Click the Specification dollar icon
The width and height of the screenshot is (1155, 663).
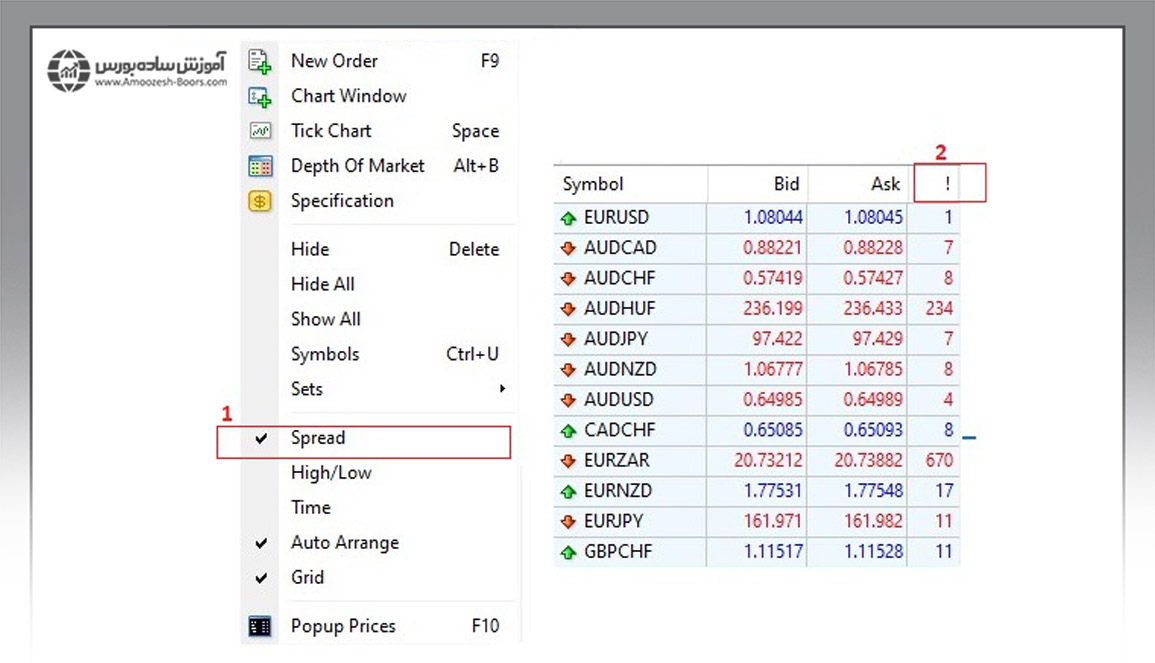click(x=260, y=201)
